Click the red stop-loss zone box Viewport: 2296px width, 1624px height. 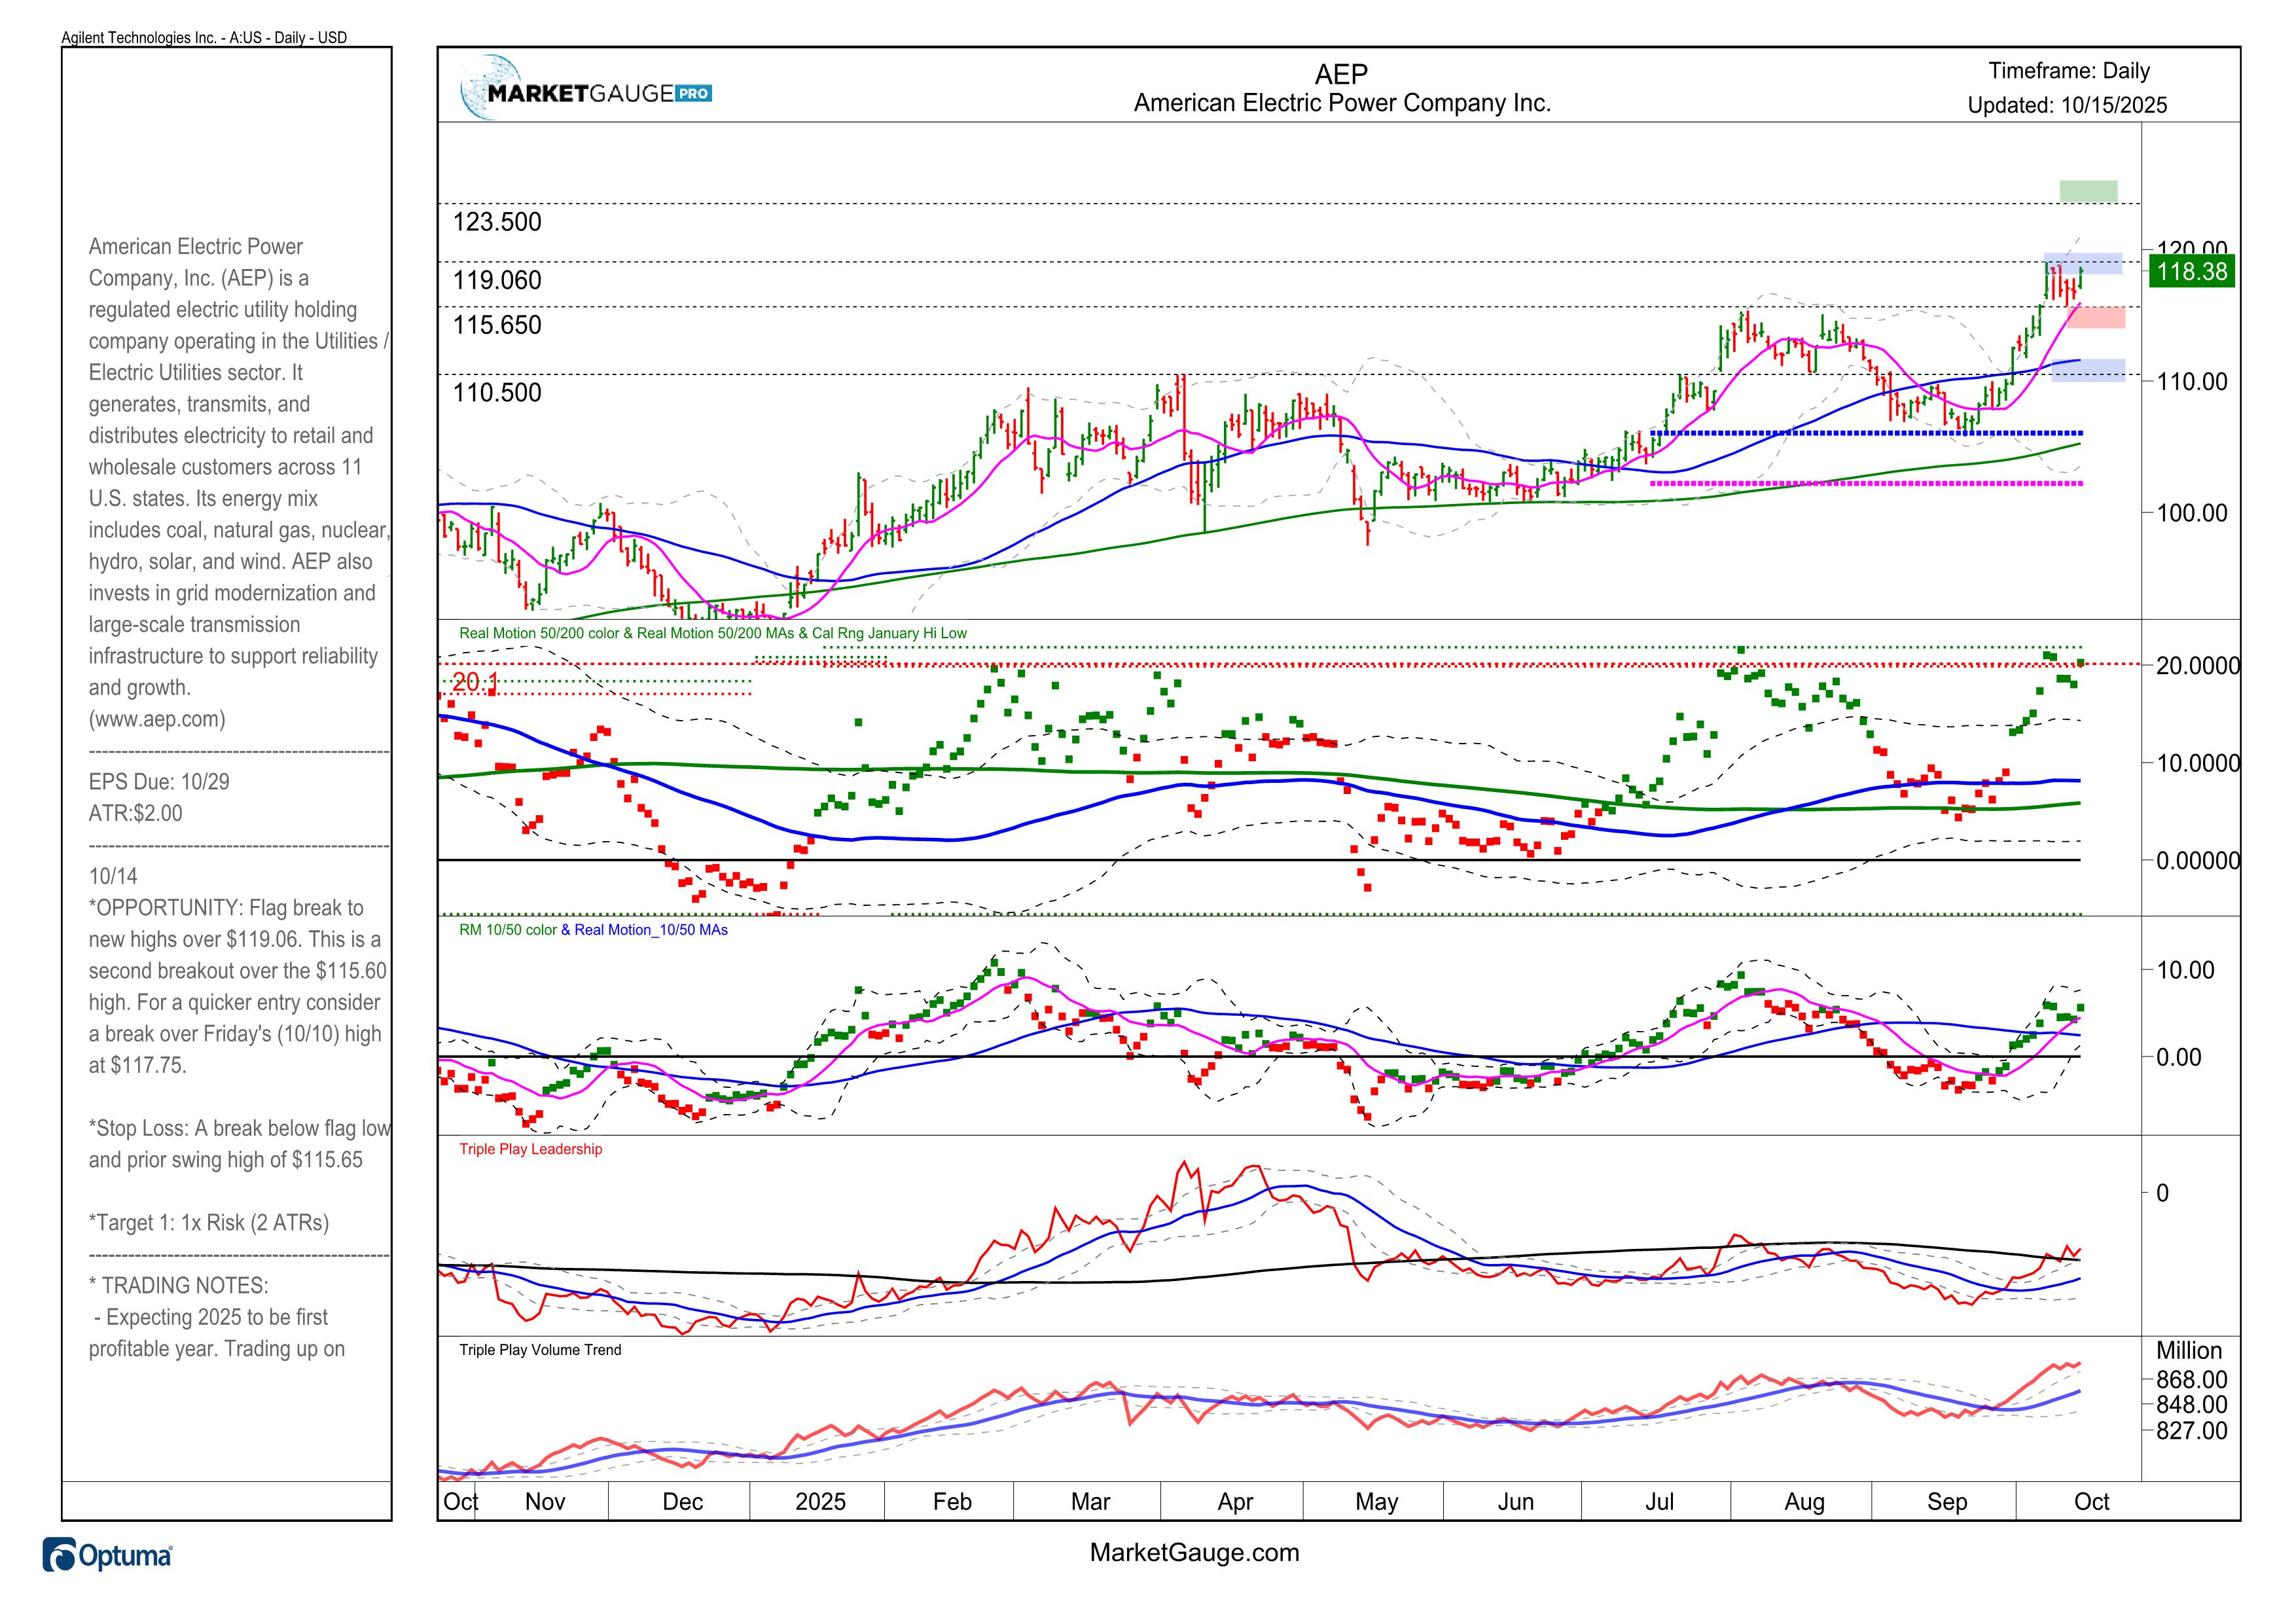2096,317
